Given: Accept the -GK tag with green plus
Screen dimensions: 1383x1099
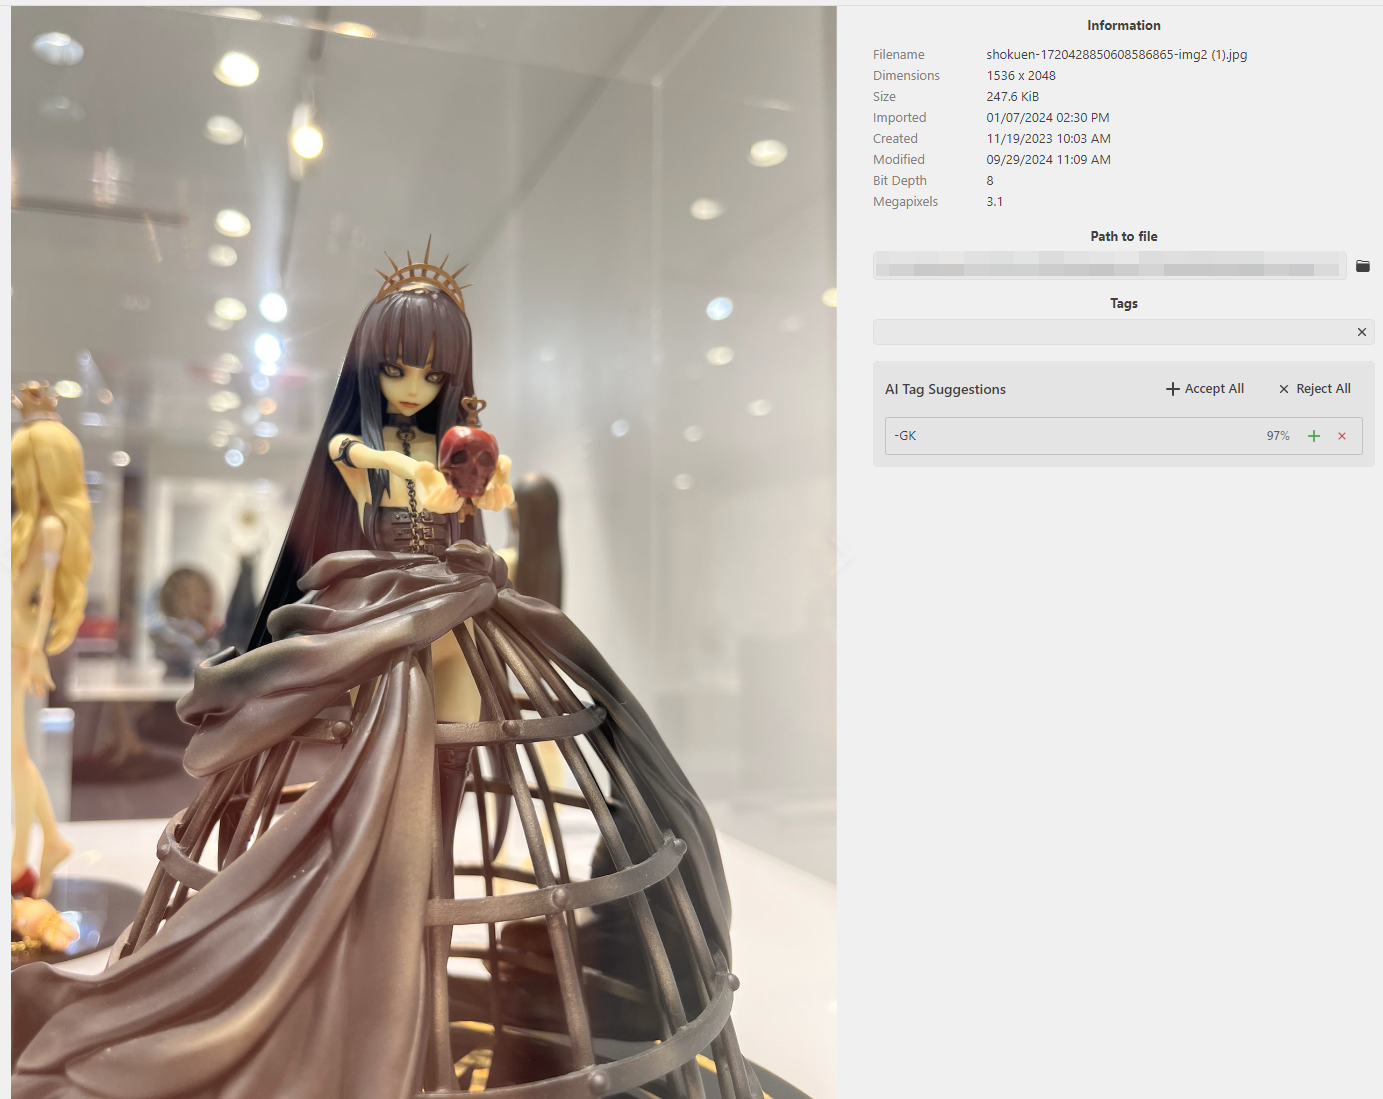Looking at the screenshot, I should point(1314,436).
